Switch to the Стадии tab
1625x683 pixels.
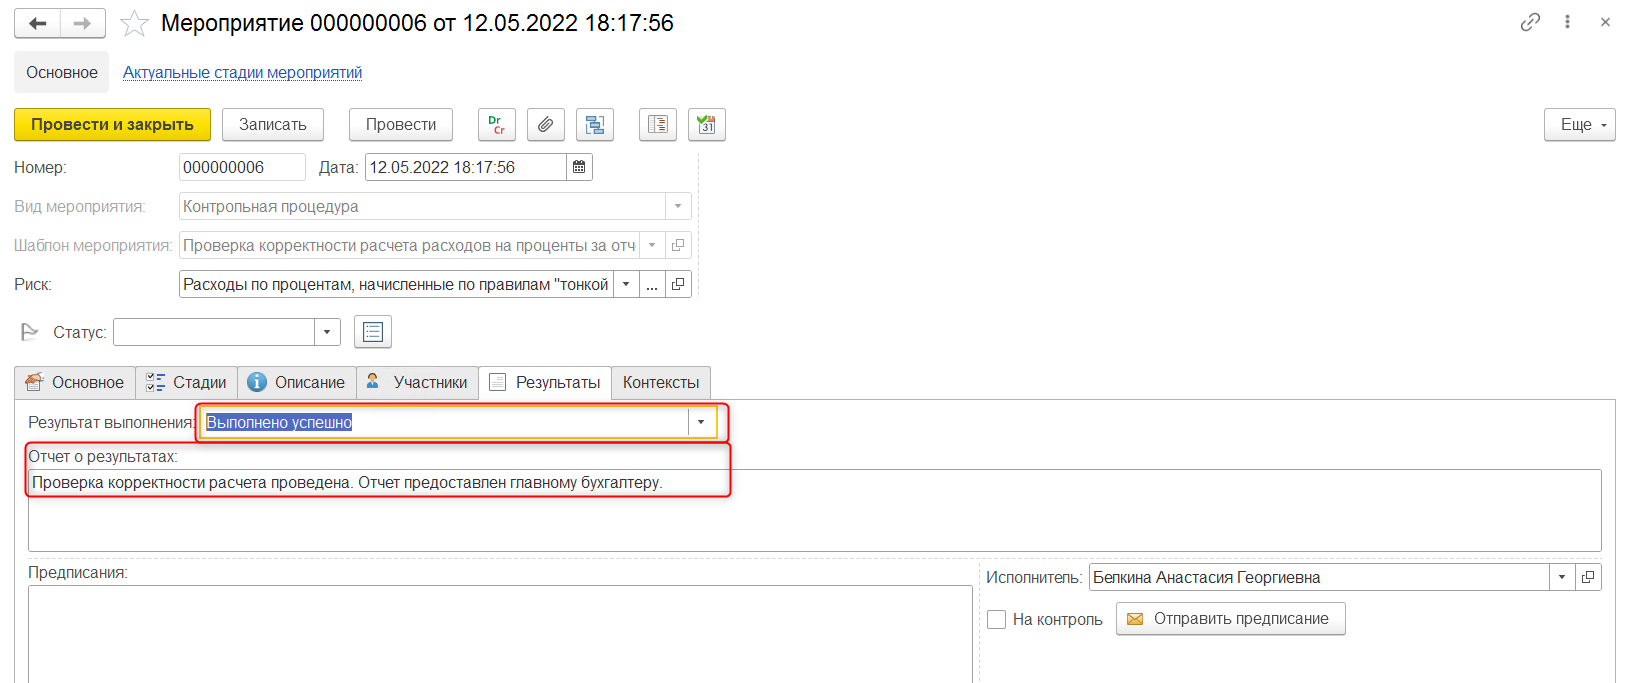pyautogui.click(x=187, y=383)
